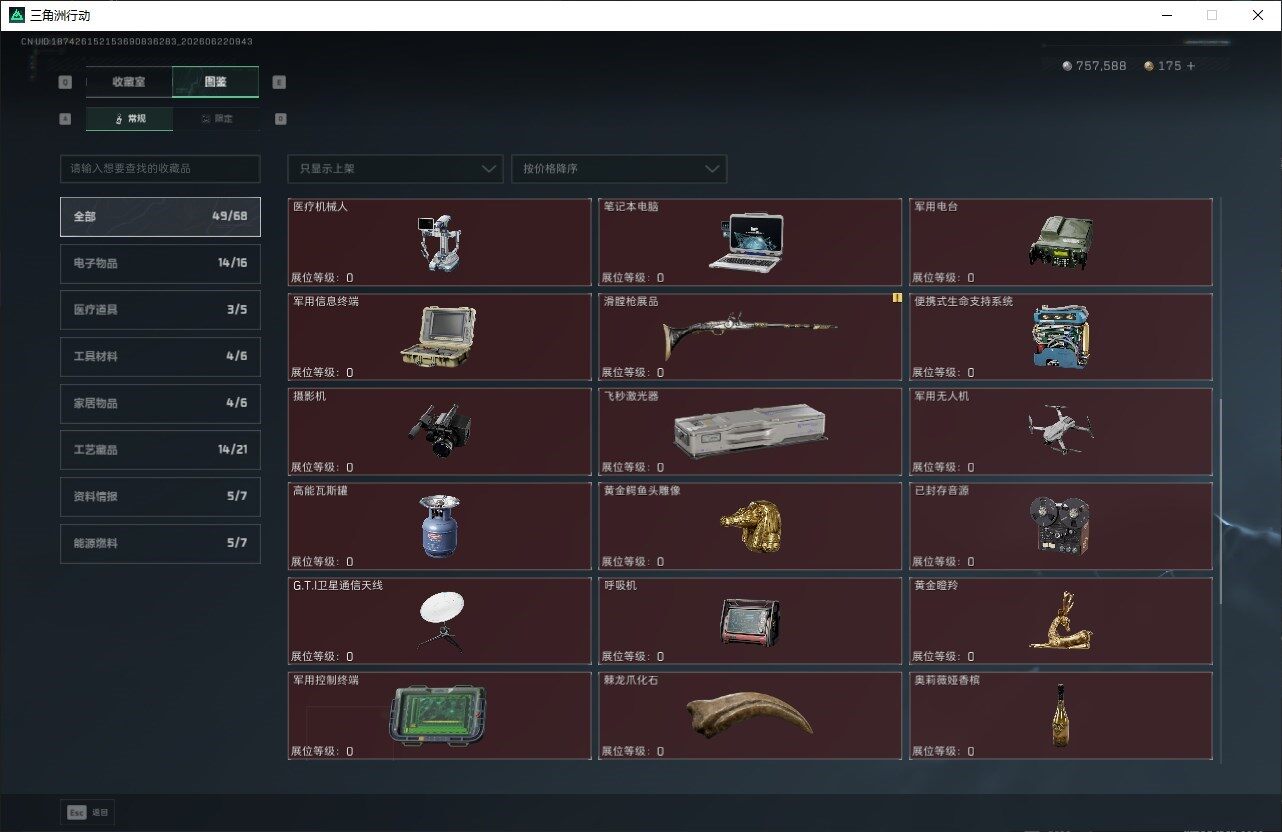Switch to the 图鉴 tab

coord(216,82)
